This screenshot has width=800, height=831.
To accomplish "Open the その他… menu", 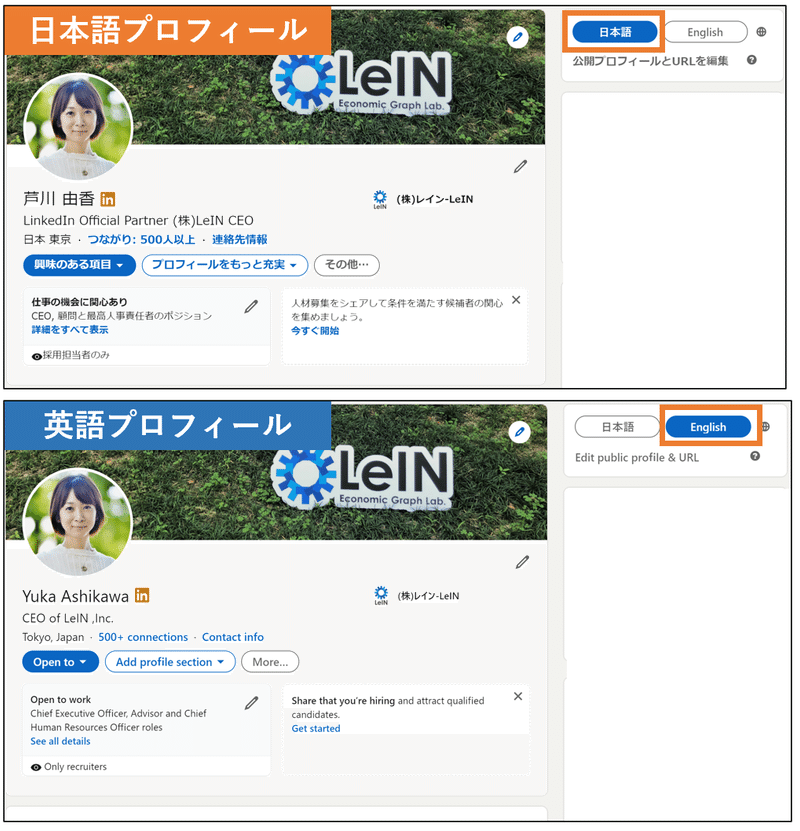I will (x=346, y=265).
